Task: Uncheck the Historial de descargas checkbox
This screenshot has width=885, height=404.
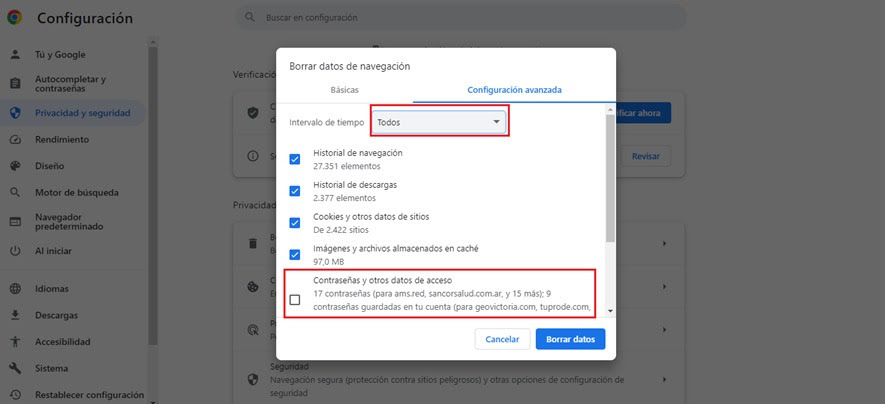Action: point(295,191)
